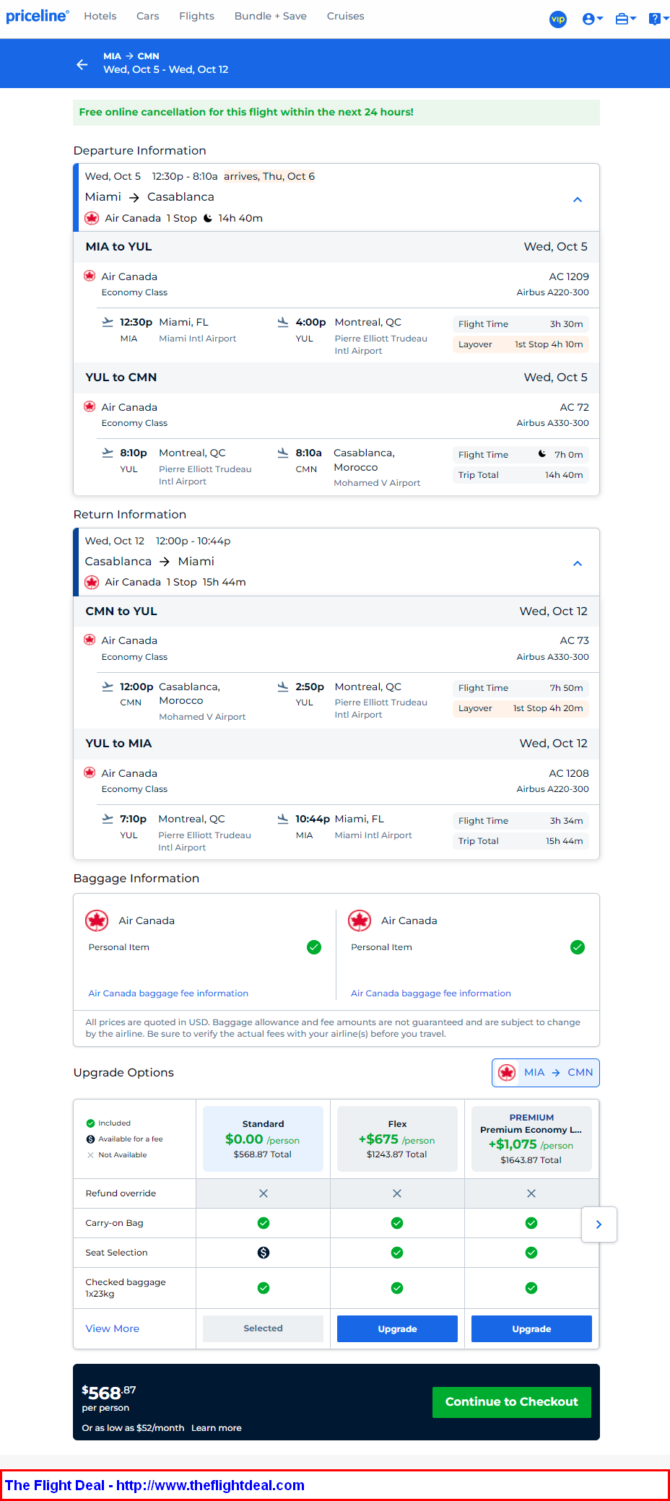Click Carry-on Bag checkmark under Standard
The width and height of the screenshot is (670, 1501).
pyautogui.click(x=263, y=1223)
